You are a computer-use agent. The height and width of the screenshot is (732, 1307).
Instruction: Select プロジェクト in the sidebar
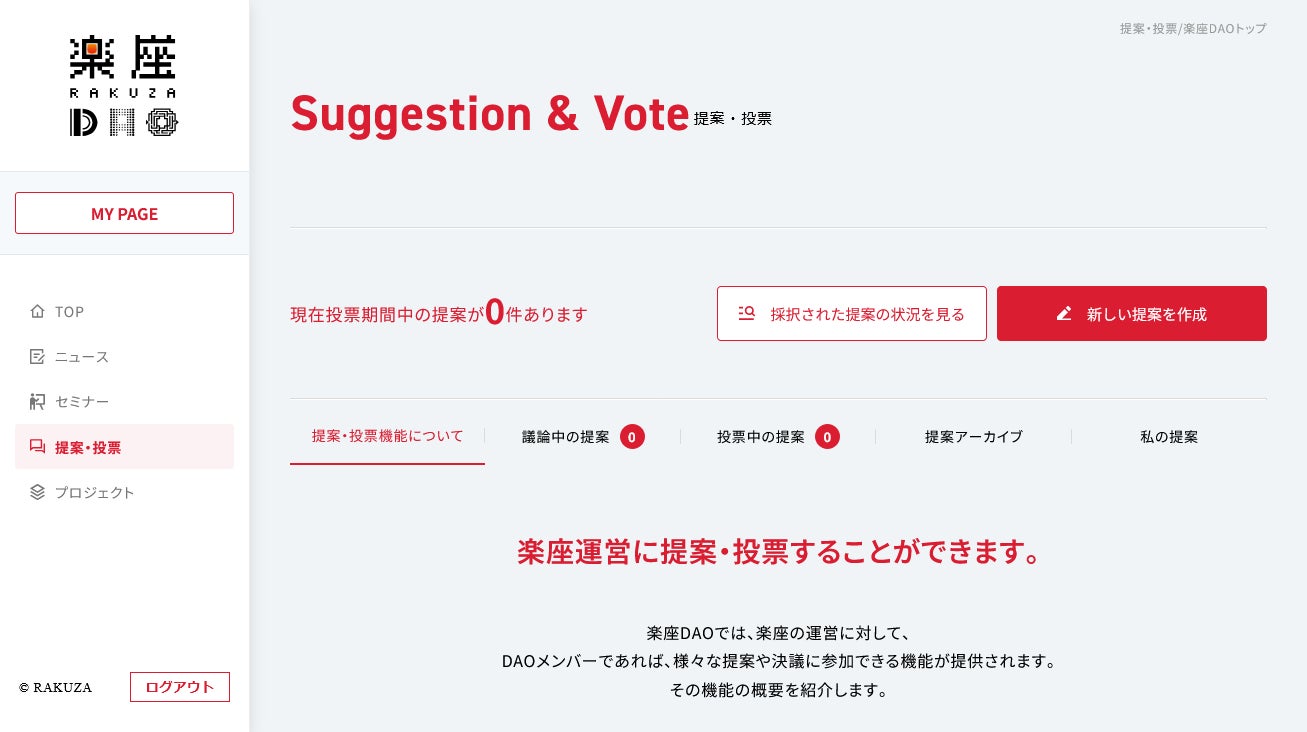tap(95, 492)
